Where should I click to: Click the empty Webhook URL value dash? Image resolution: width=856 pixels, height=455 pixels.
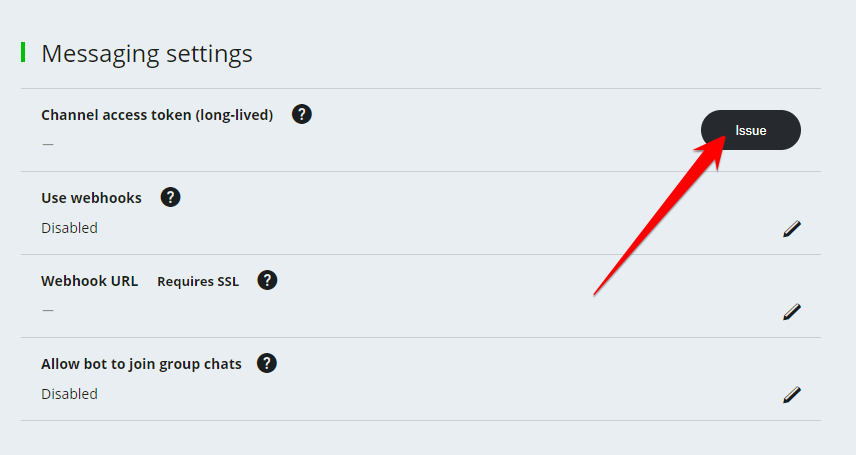[47, 310]
